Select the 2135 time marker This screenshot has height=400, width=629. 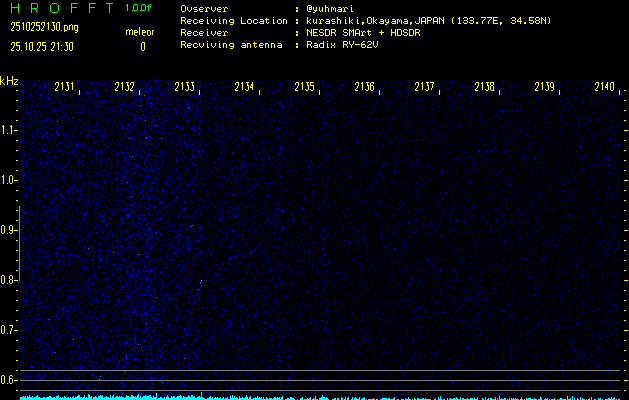pos(304,87)
